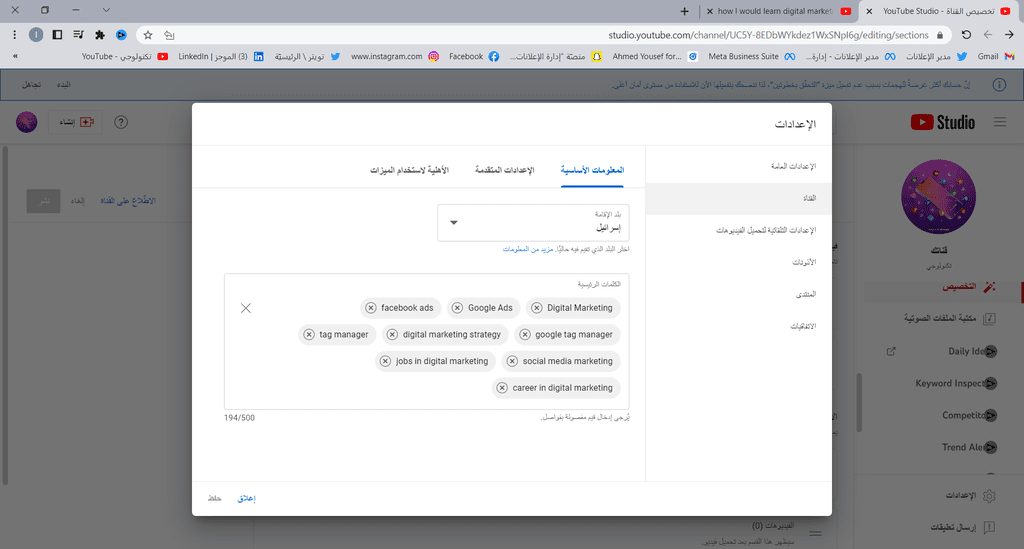The height and width of the screenshot is (549, 1024).
Task: Open the browser extensions puzzle icon
Action: point(100,35)
